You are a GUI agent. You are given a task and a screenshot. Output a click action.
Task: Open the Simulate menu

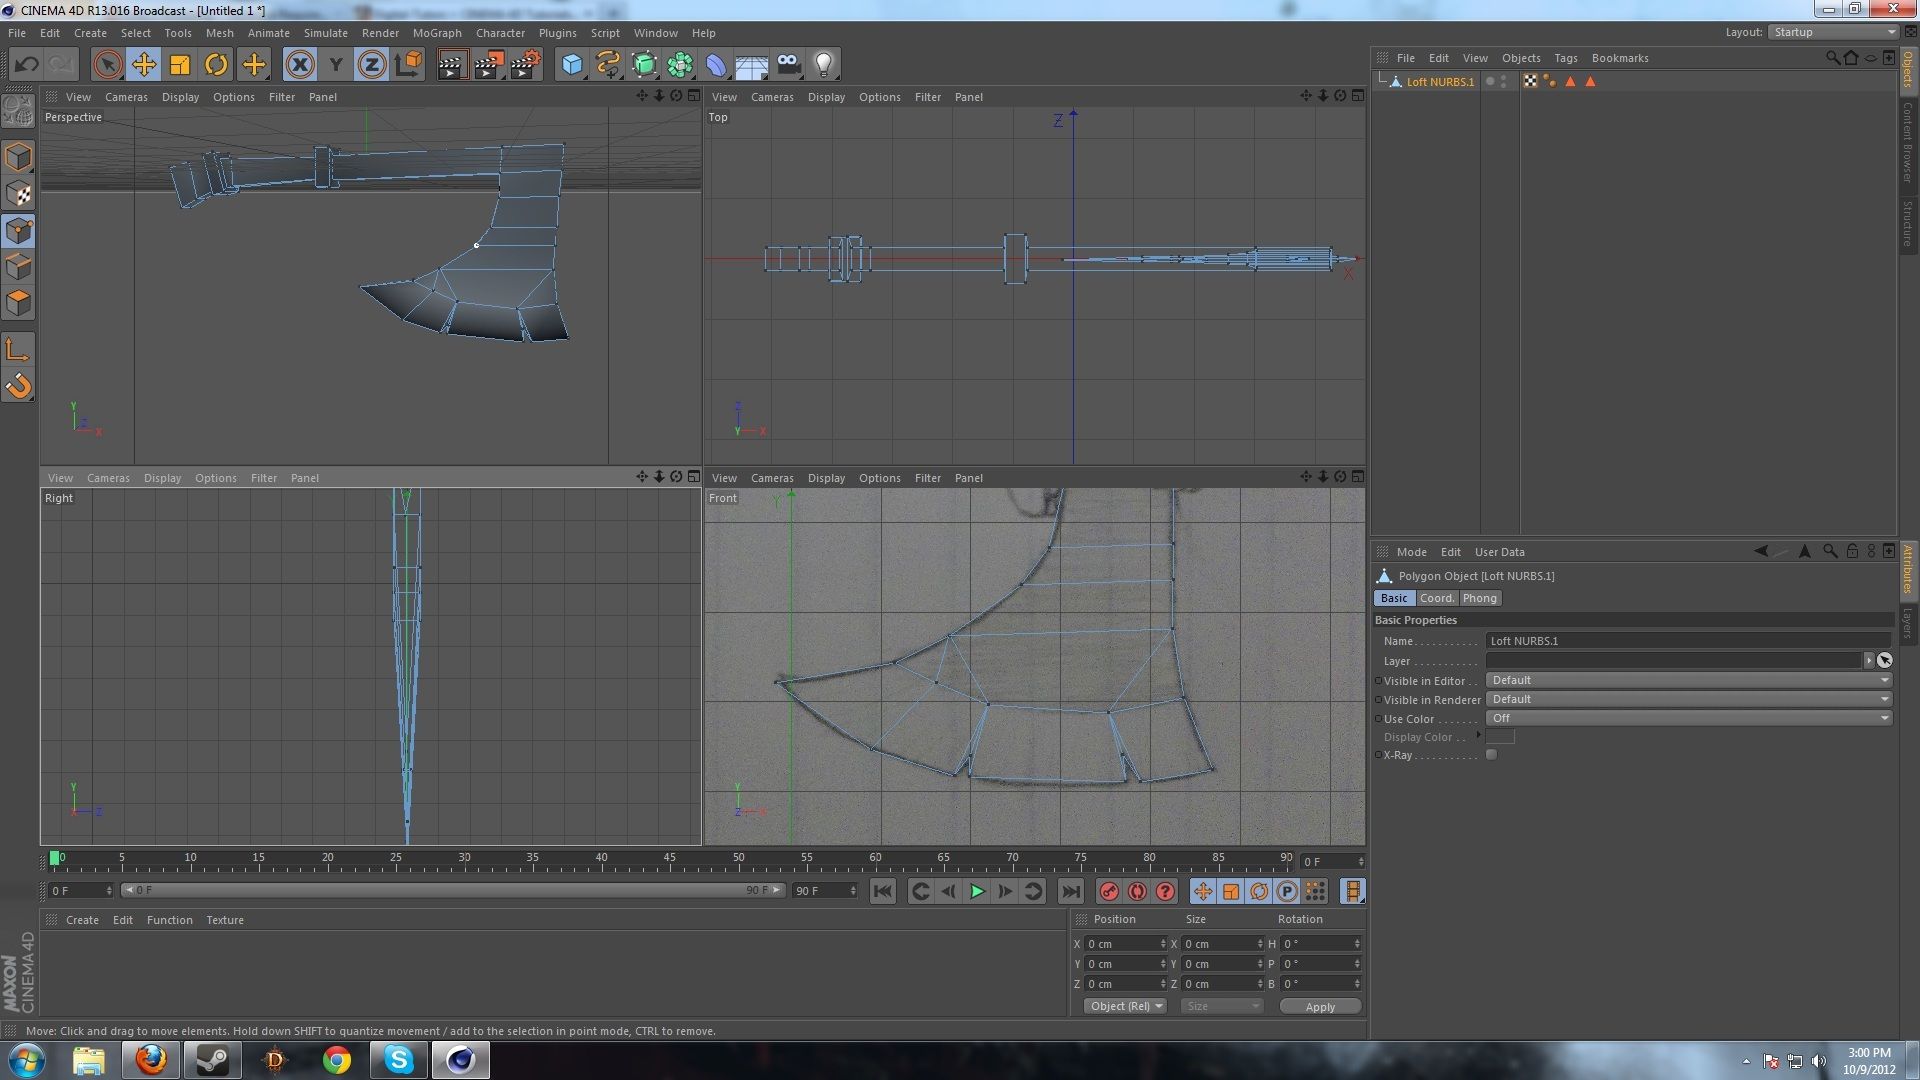coord(325,33)
